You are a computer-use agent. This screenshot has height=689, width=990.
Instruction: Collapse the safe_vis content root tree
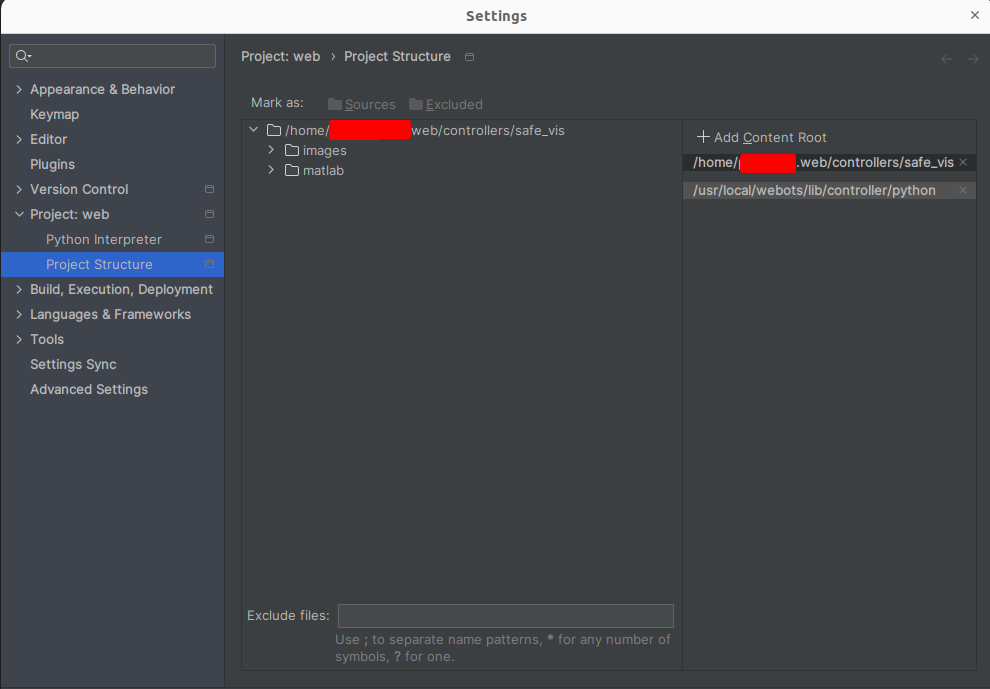[x=254, y=129]
